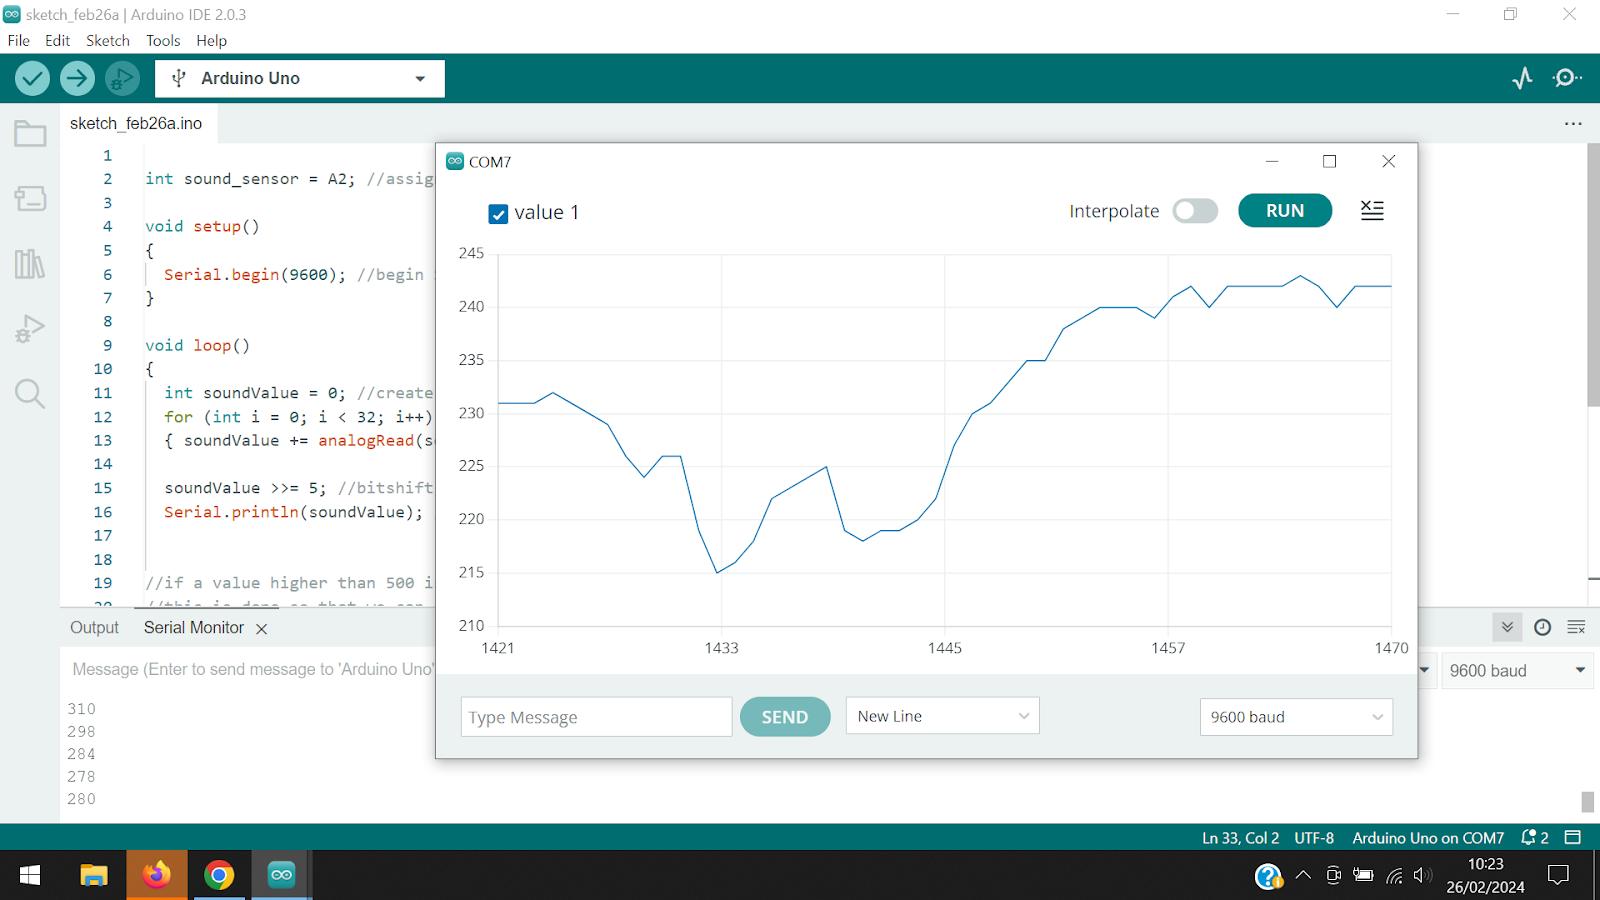The height and width of the screenshot is (900, 1600).
Task: Click the Windows Start button
Action: tap(30, 875)
